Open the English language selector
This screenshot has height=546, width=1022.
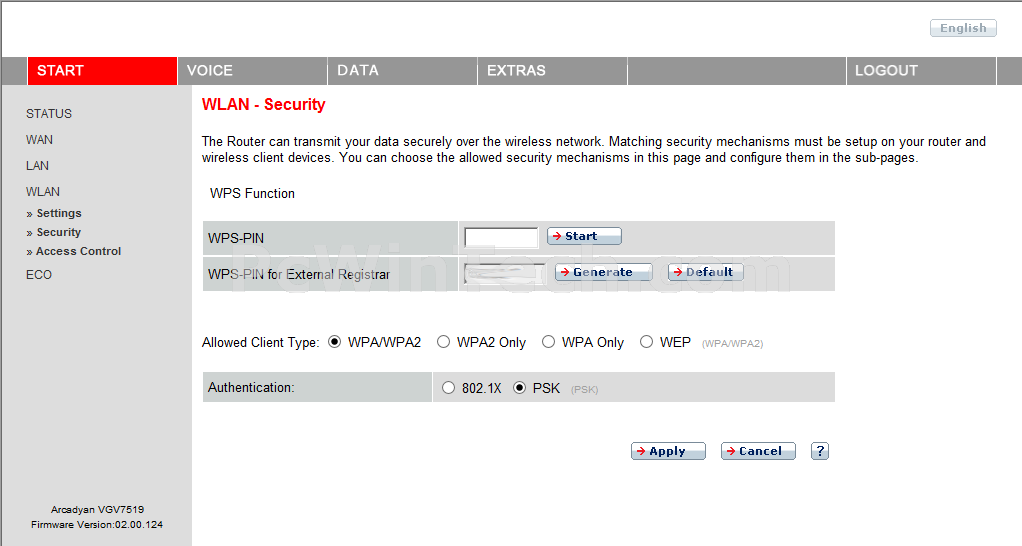(963, 29)
